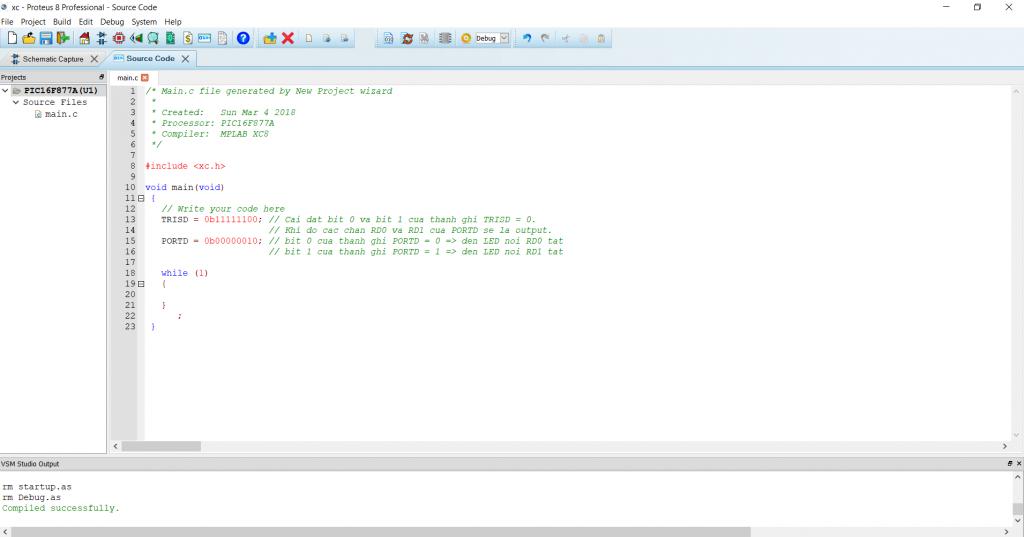Open the Design Explorer green icon
The height and width of the screenshot is (537, 1024).
[x=170, y=39]
